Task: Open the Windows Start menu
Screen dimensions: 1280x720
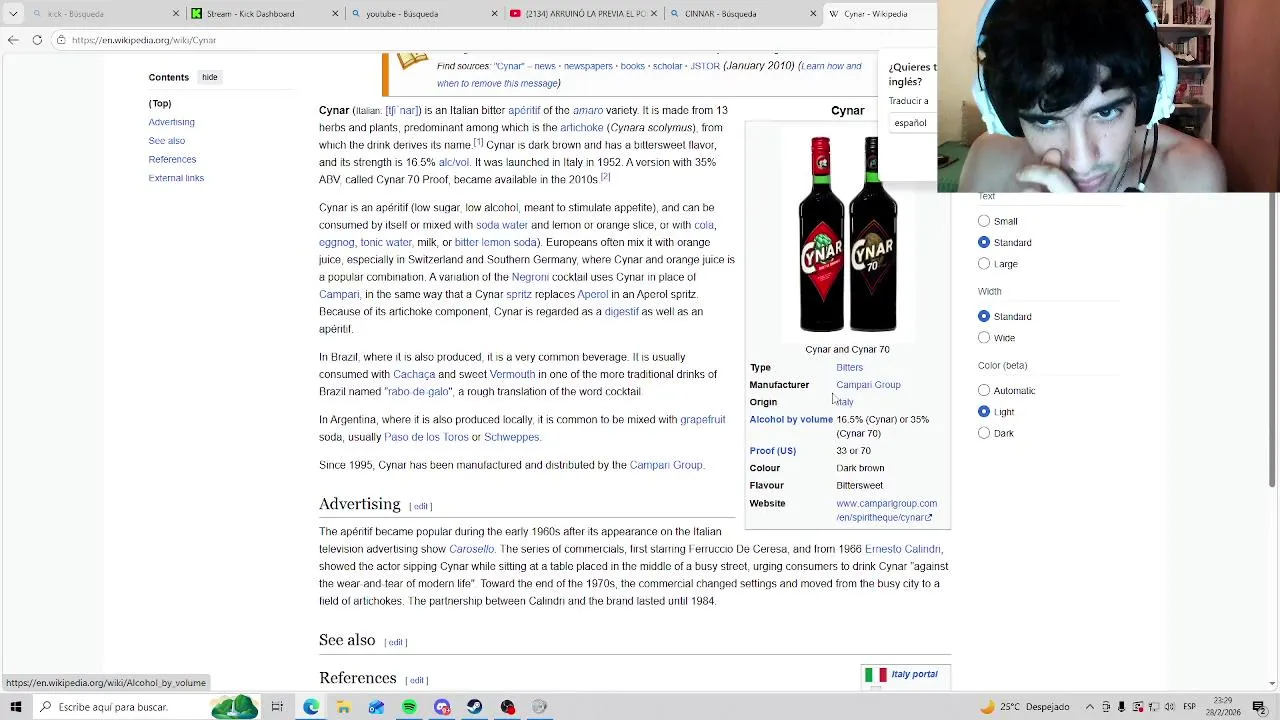Action: (15, 707)
